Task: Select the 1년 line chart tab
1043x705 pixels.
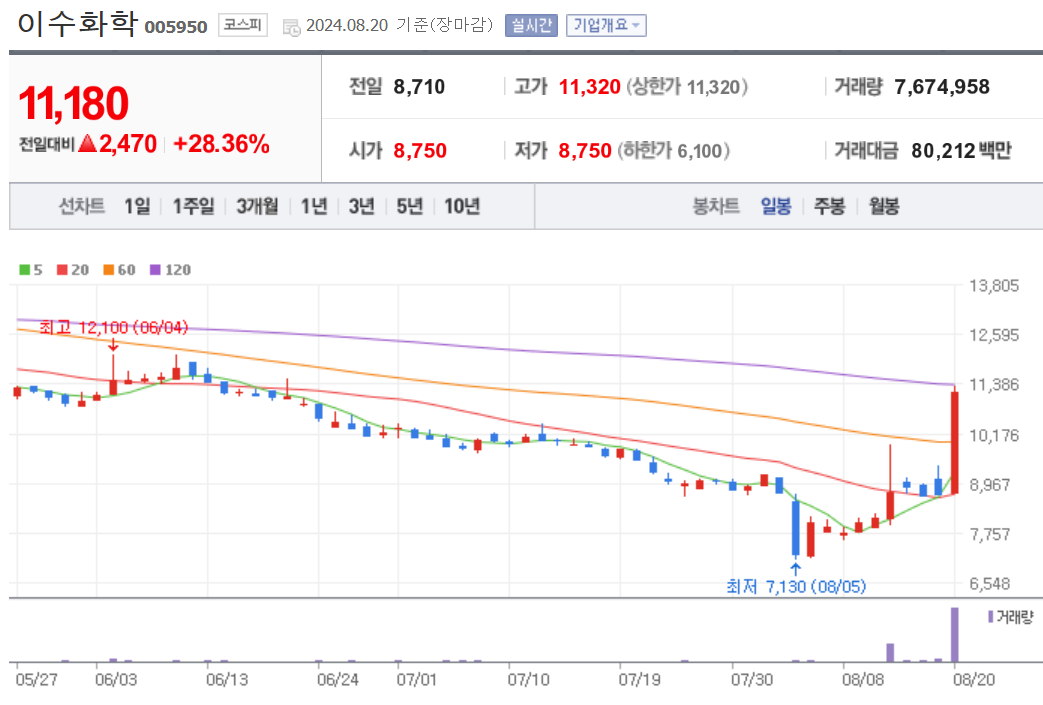Action: (313, 206)
